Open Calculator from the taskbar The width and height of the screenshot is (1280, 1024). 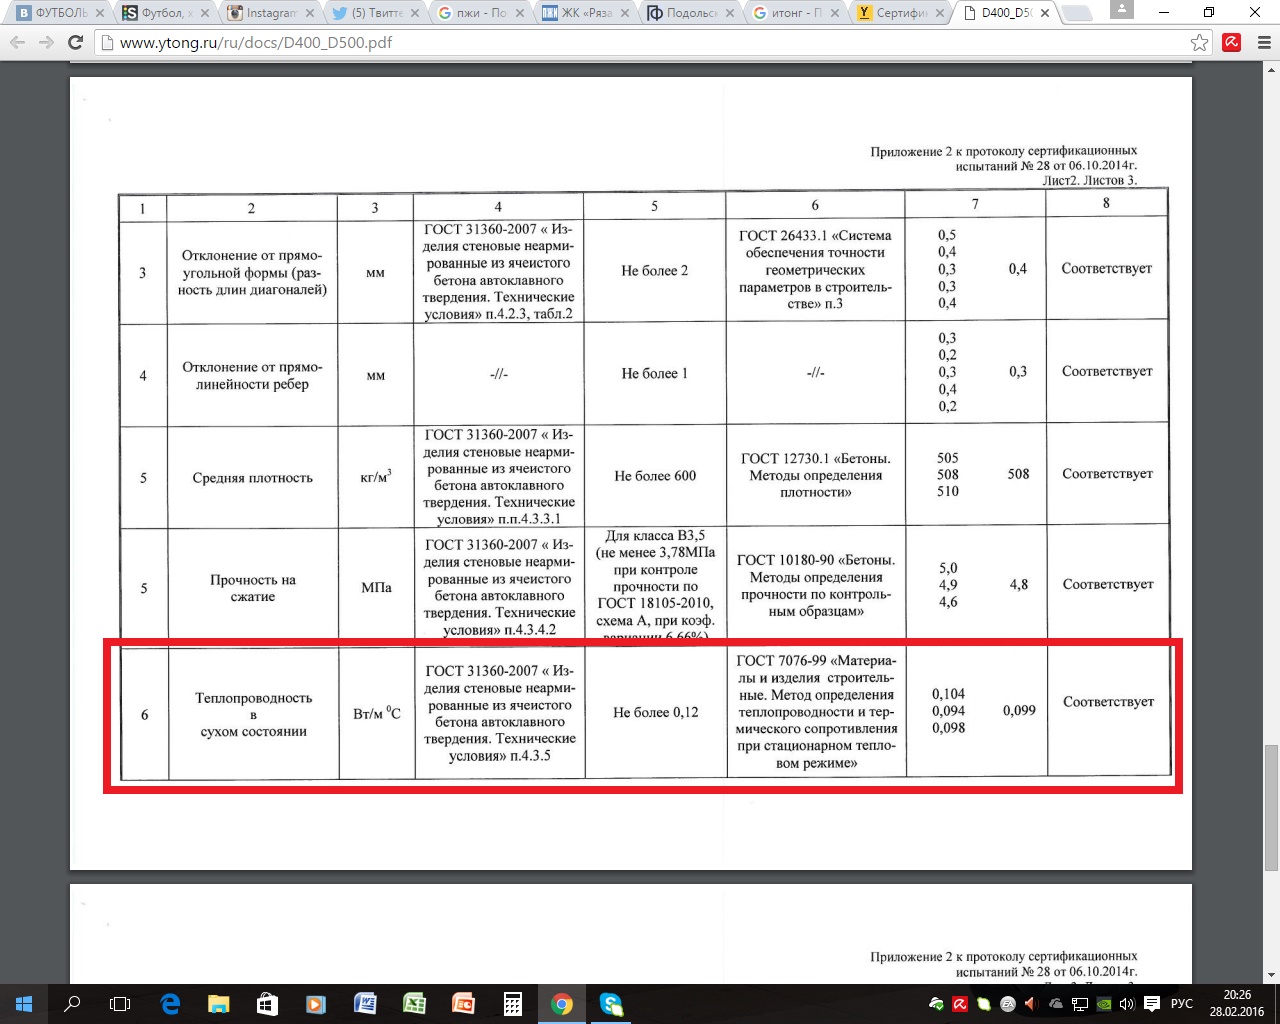pos(513,1004)
